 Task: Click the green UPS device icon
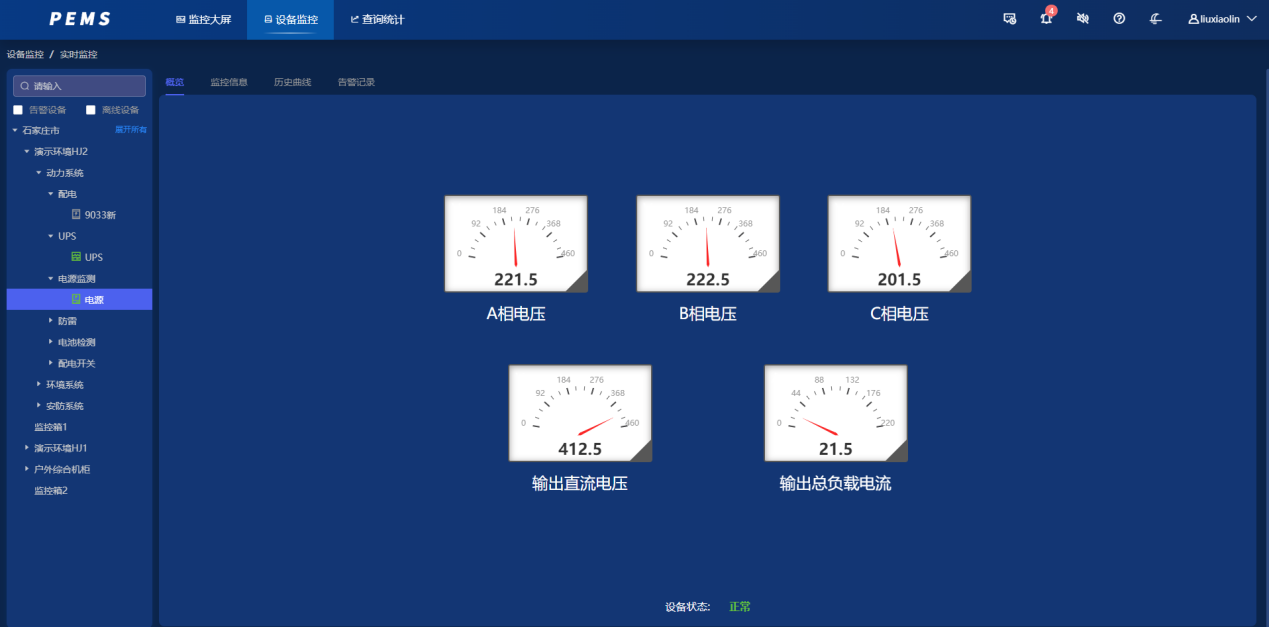[76, 257]
